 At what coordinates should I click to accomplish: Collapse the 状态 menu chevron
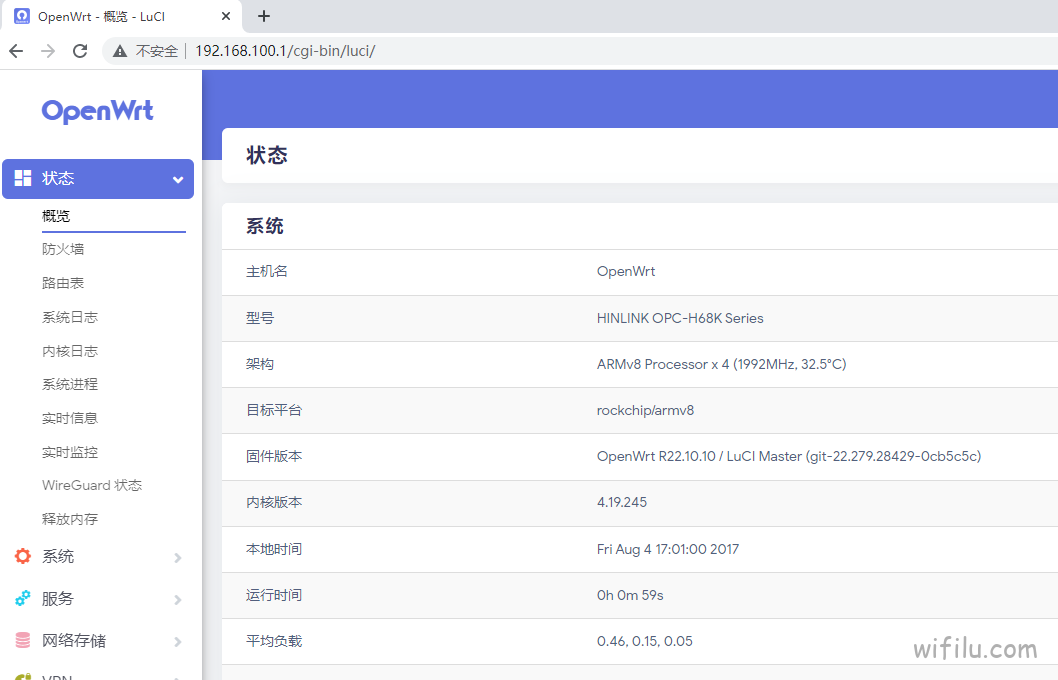click(x=178, y=179)
